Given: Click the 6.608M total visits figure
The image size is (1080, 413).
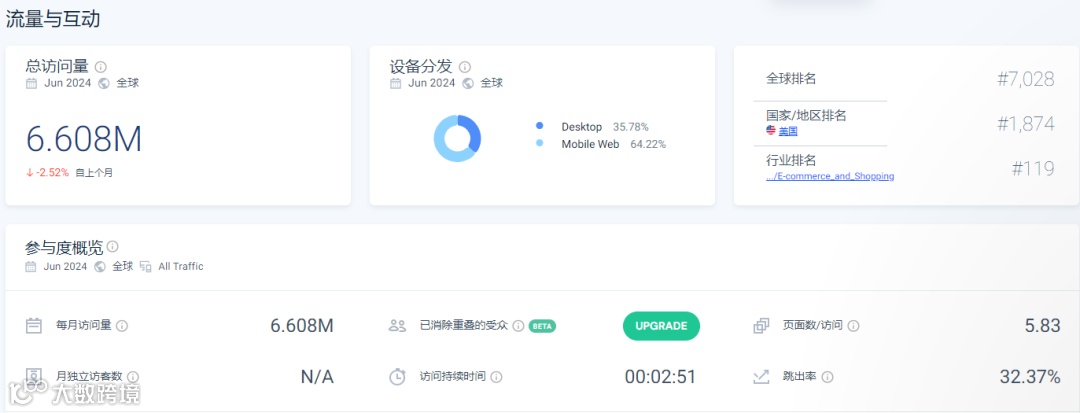Looking at the screenshot, I should [x=84, y=139].
